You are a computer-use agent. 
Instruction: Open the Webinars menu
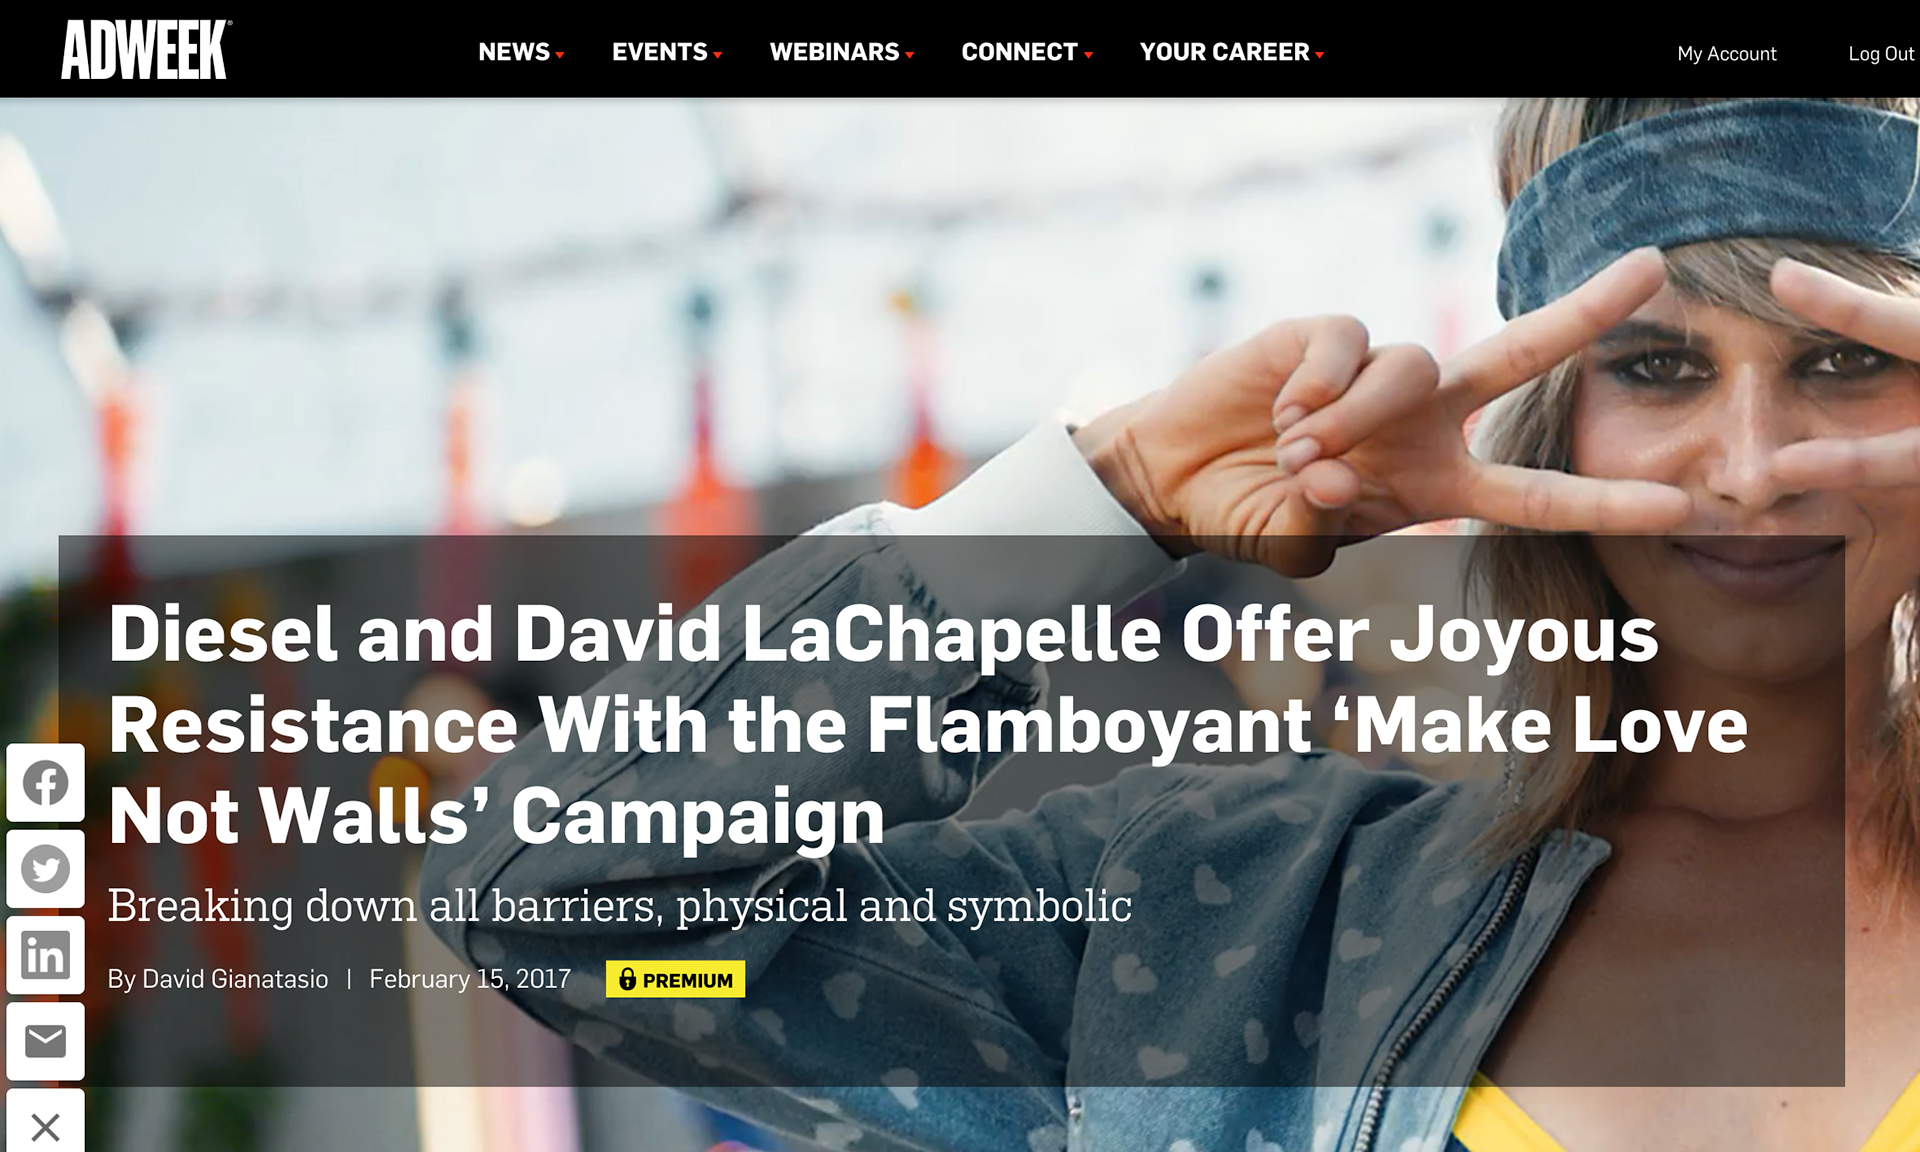click(835, 52)
